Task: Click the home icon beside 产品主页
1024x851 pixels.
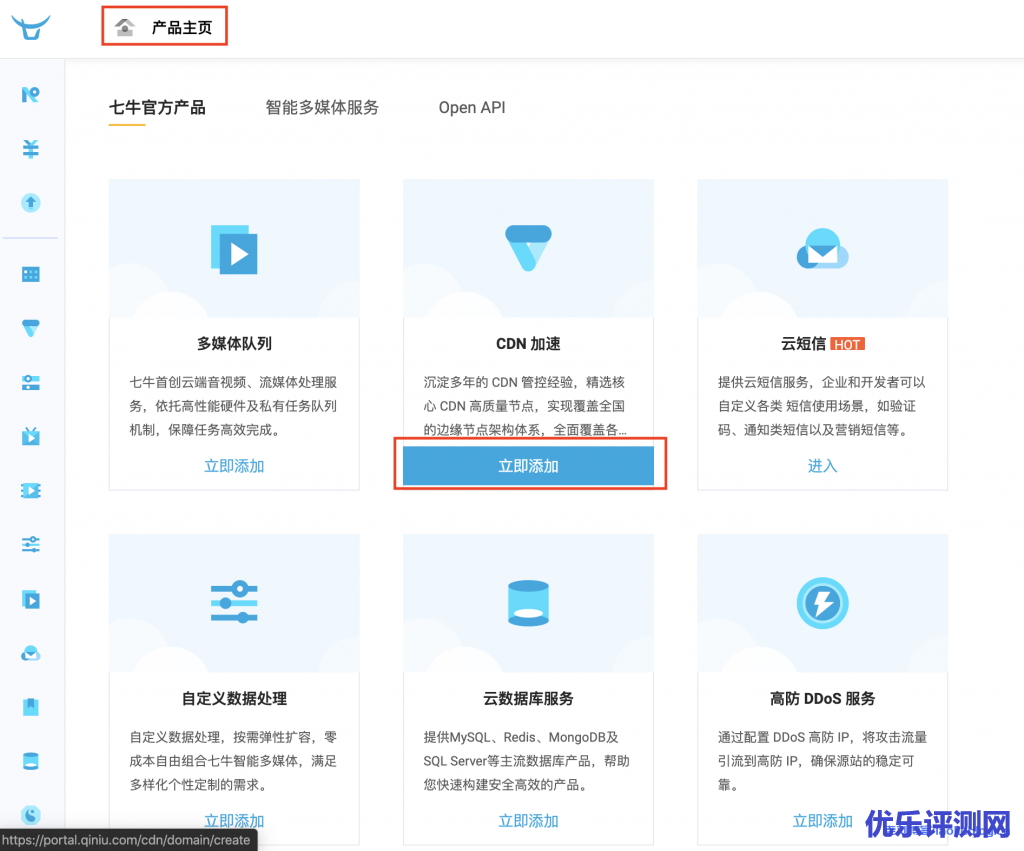Action: pyautogui.click(x=125, y=27)
